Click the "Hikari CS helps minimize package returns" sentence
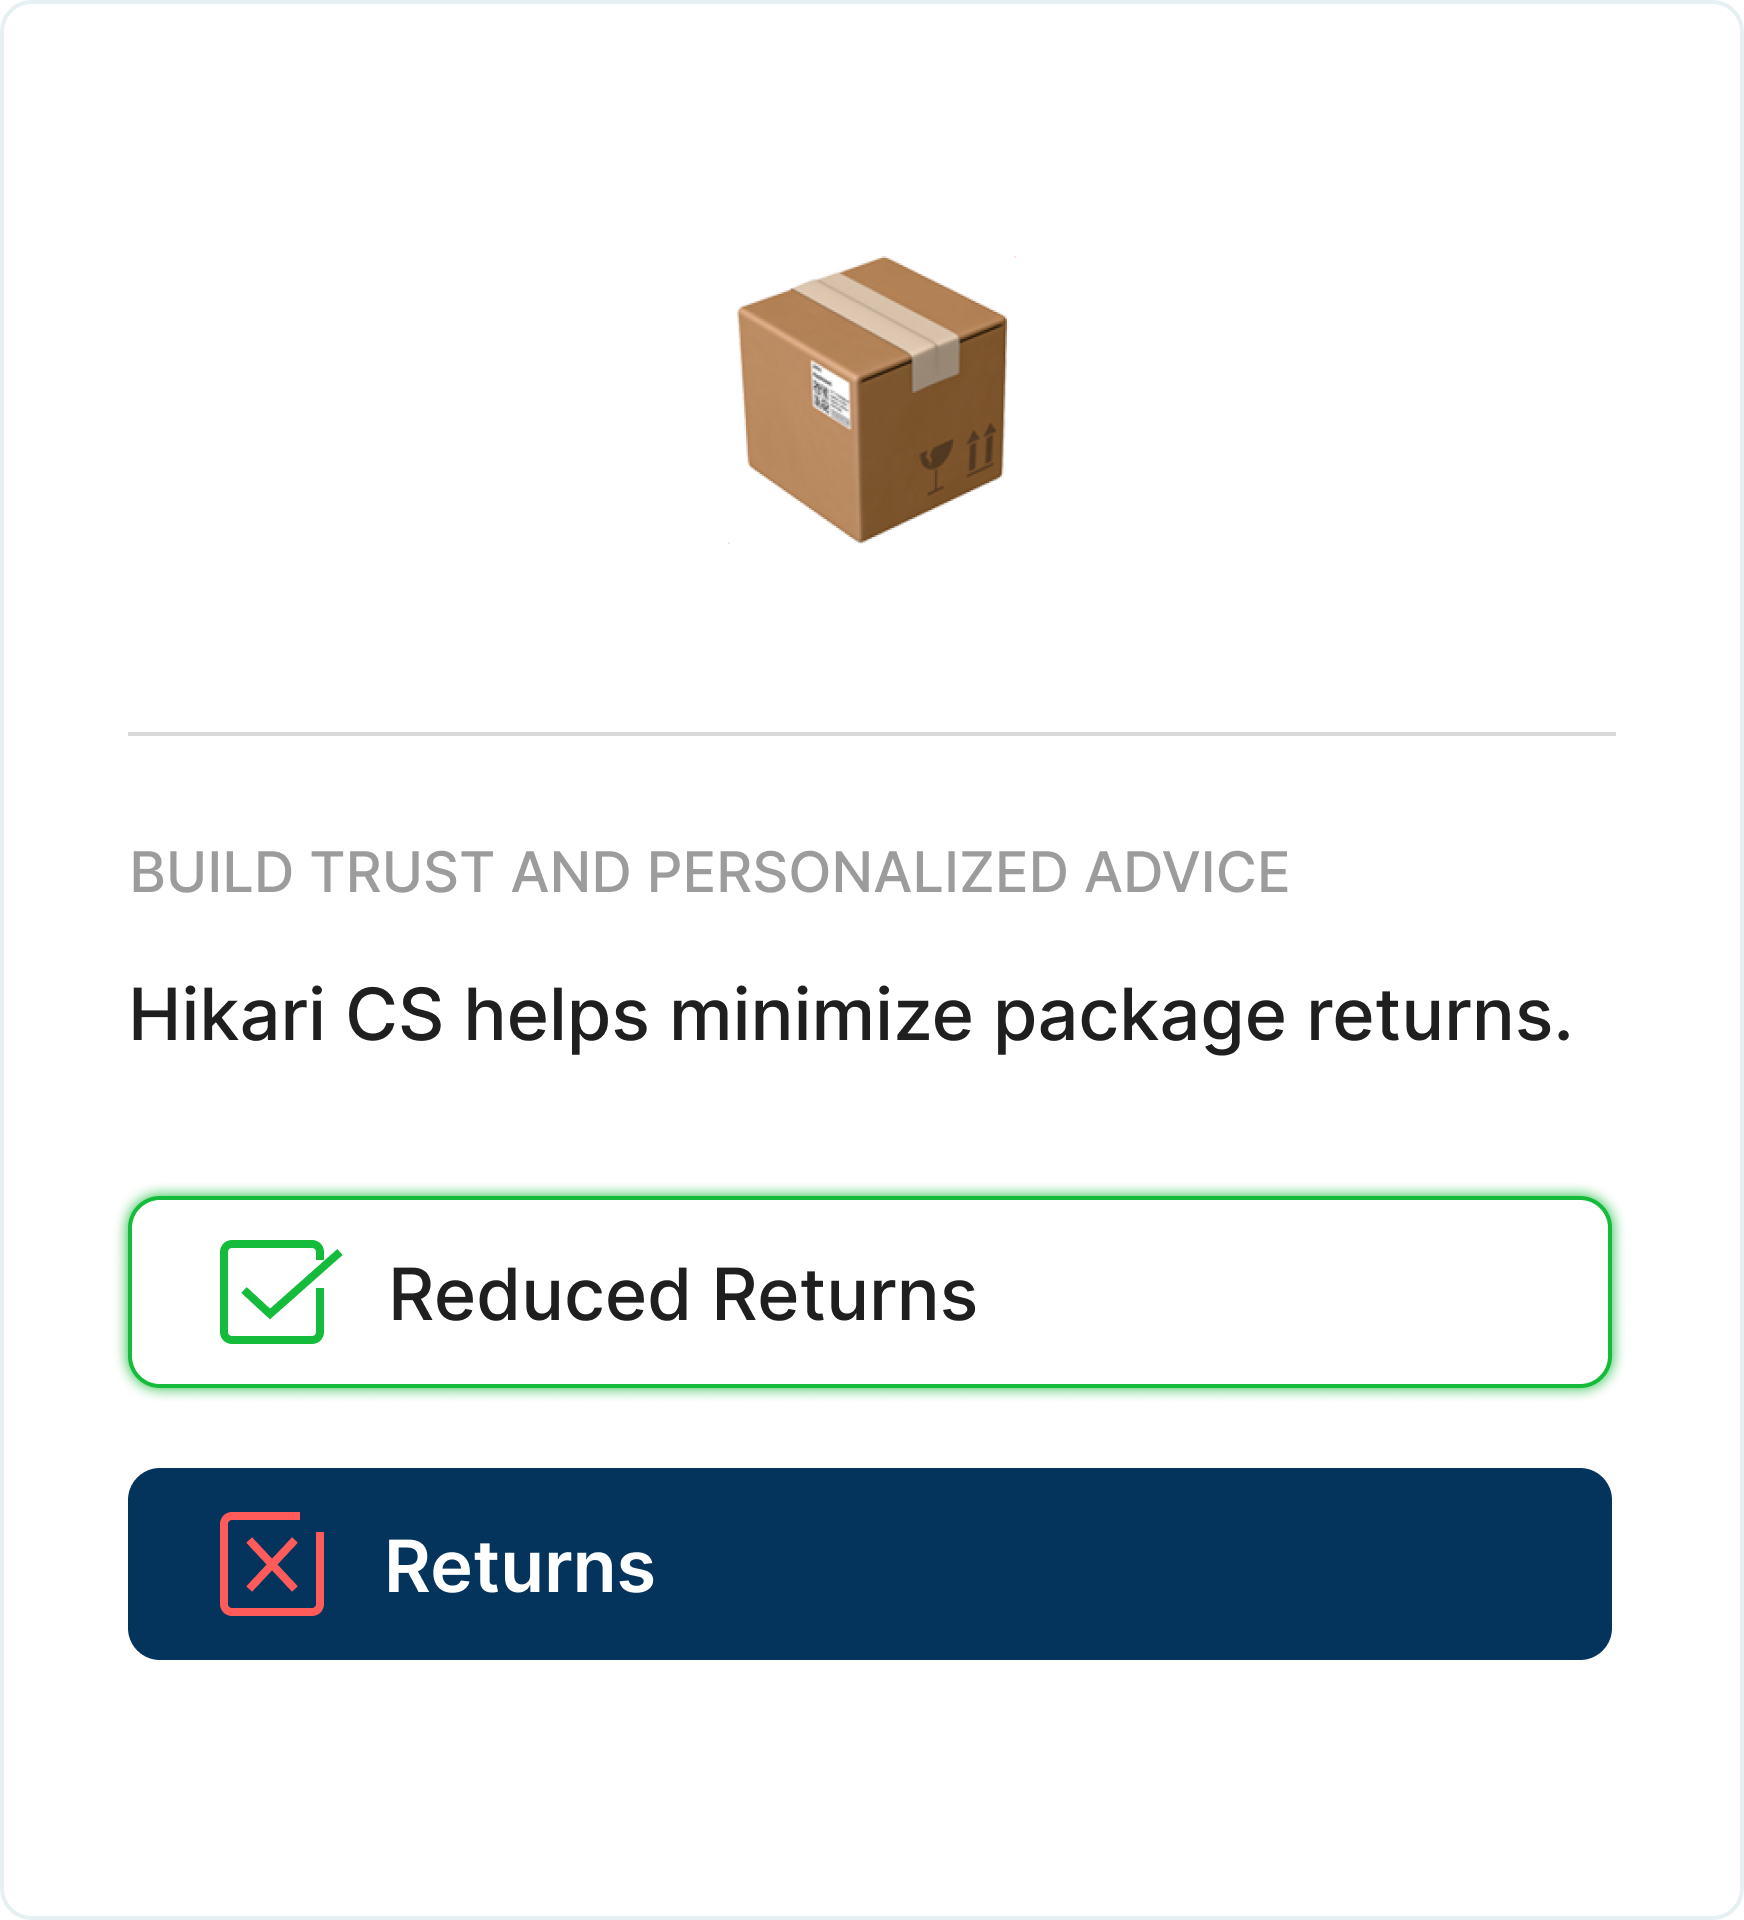Screen dimensions: 1744x1920 850,1016
